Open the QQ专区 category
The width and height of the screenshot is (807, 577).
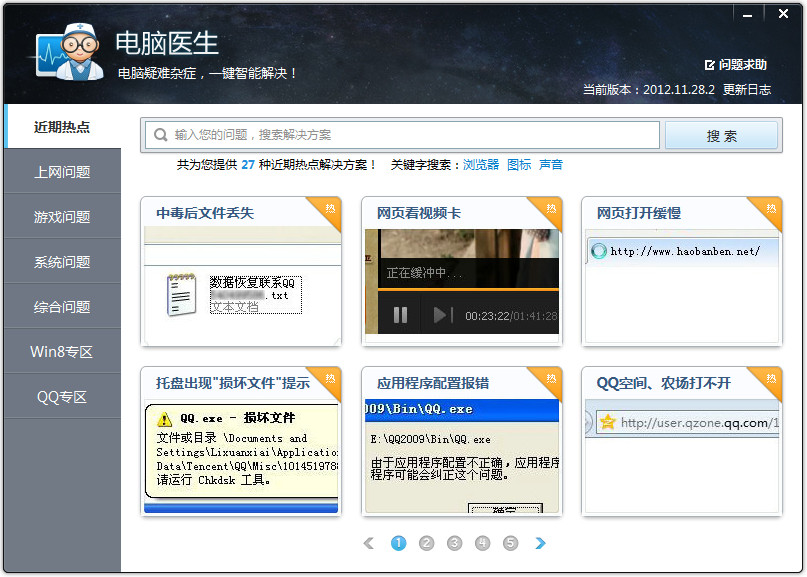pos(62,397)
